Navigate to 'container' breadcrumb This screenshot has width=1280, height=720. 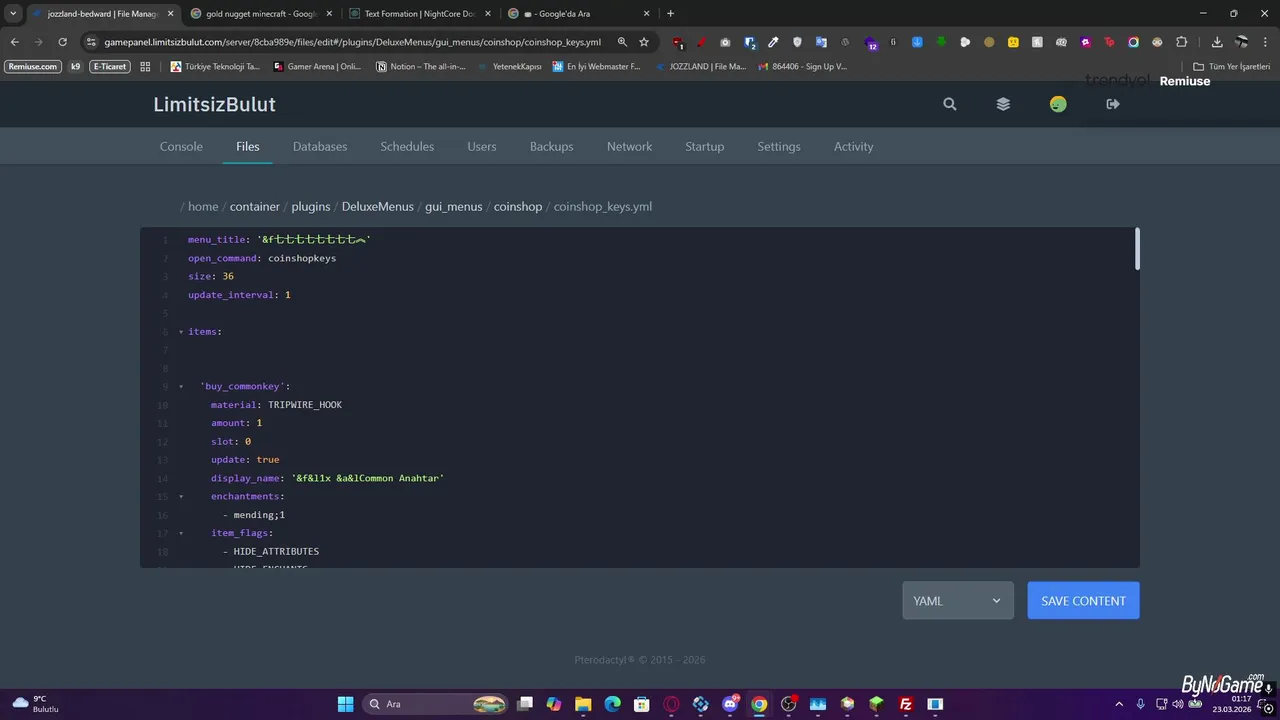[255, 206]
